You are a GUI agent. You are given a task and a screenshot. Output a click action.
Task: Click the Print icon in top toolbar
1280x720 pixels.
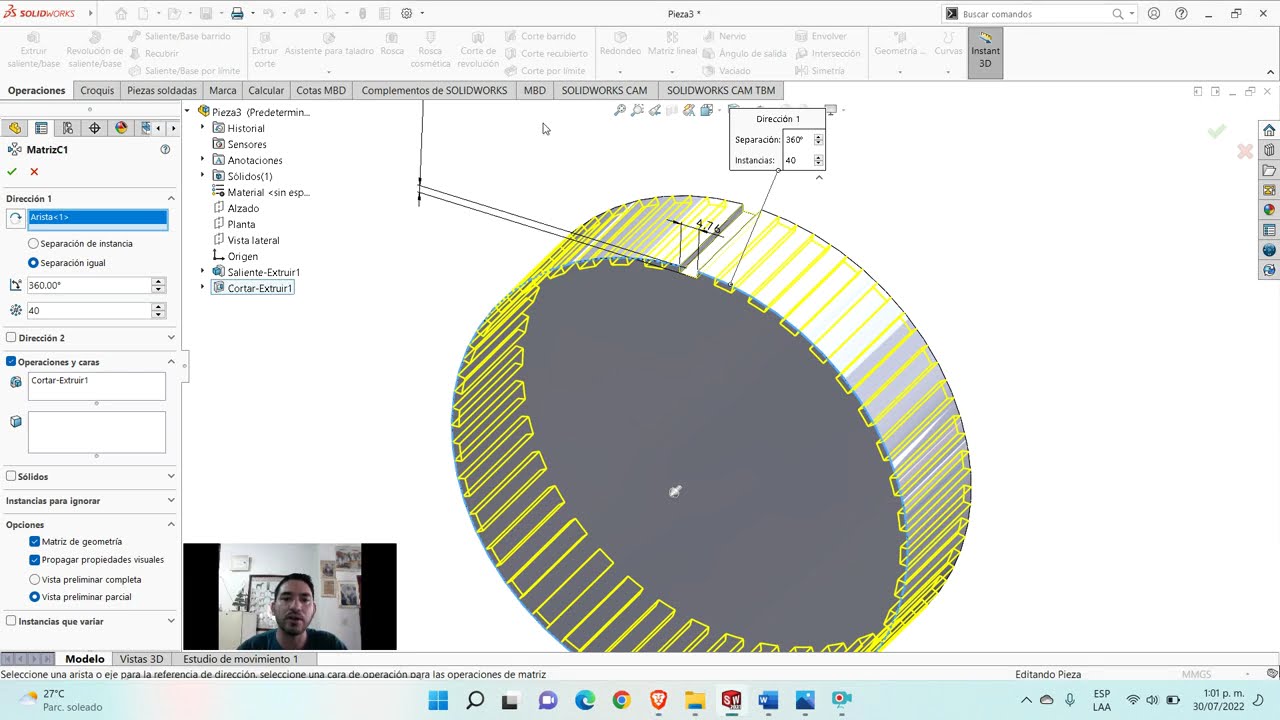pyautogui.click(x=237, y=14)
